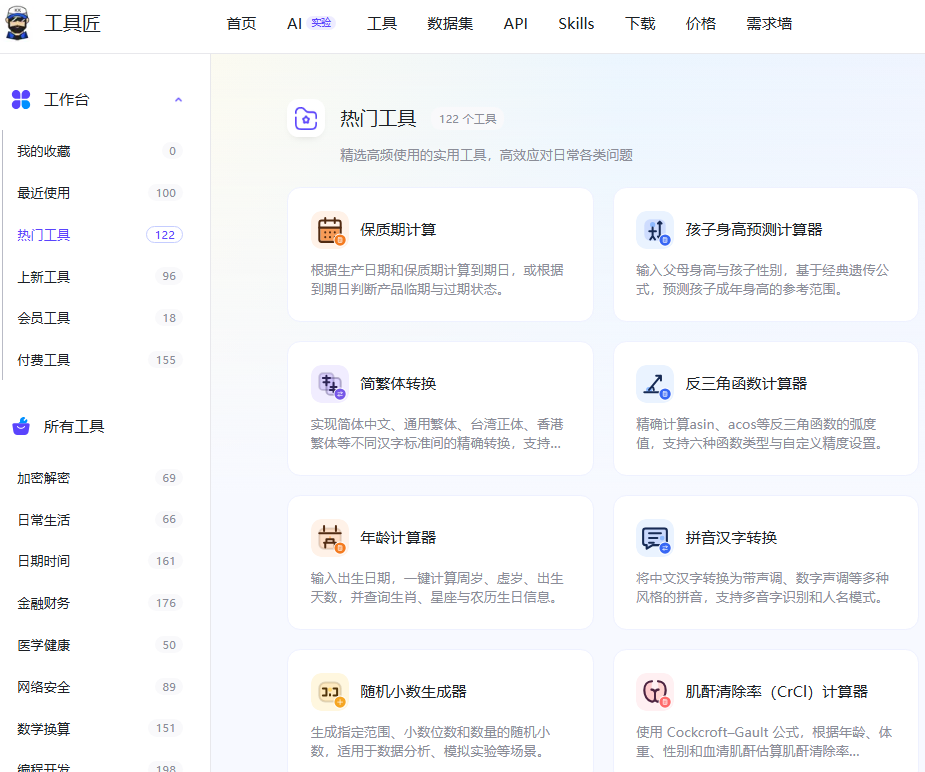Open the AI 实验 navigation item
Viewport: 925px width, 772px height.
[311, 24]
